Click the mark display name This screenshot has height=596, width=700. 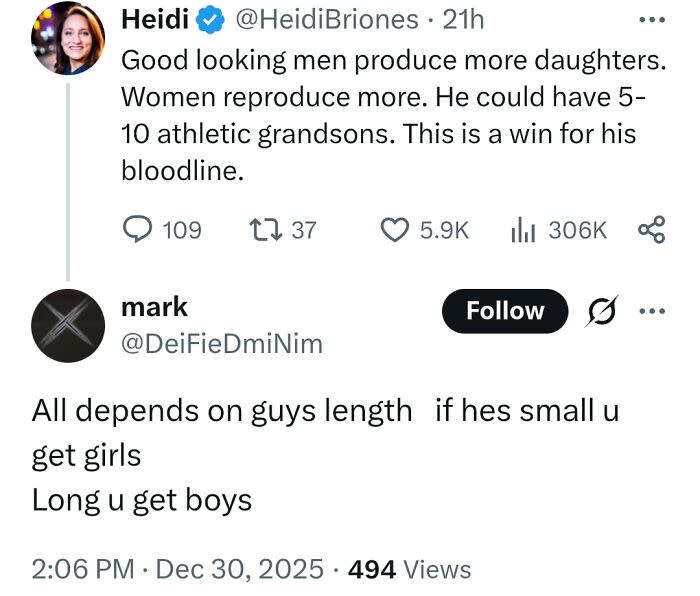click(x=154, y=307)
